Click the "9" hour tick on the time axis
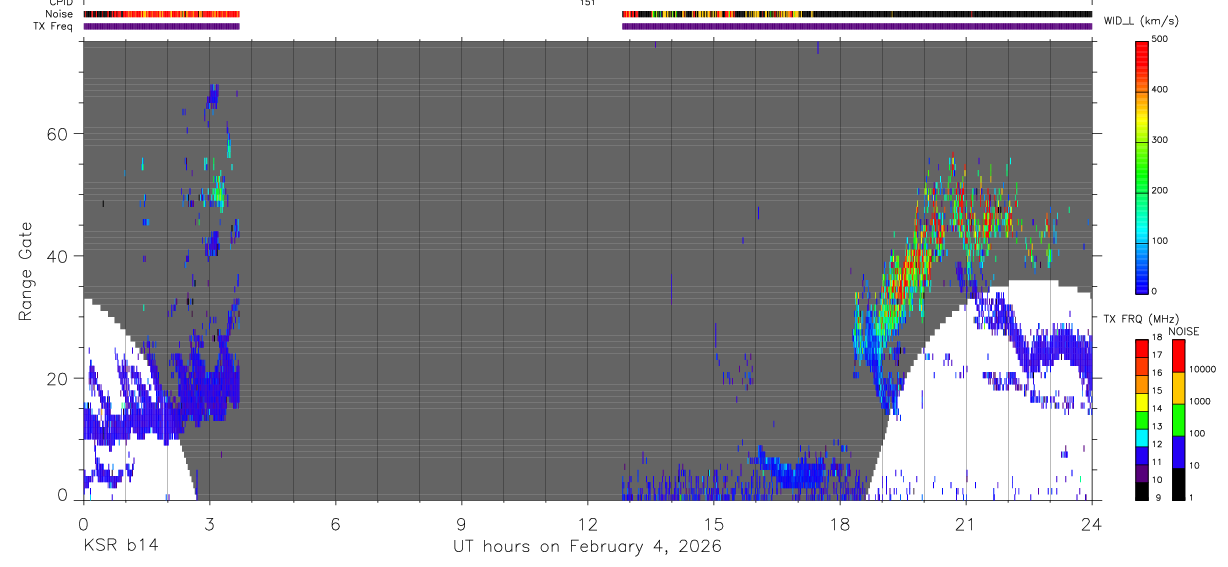The height and width of the screenshot is (567, 1228). click(x=461, y=523)
